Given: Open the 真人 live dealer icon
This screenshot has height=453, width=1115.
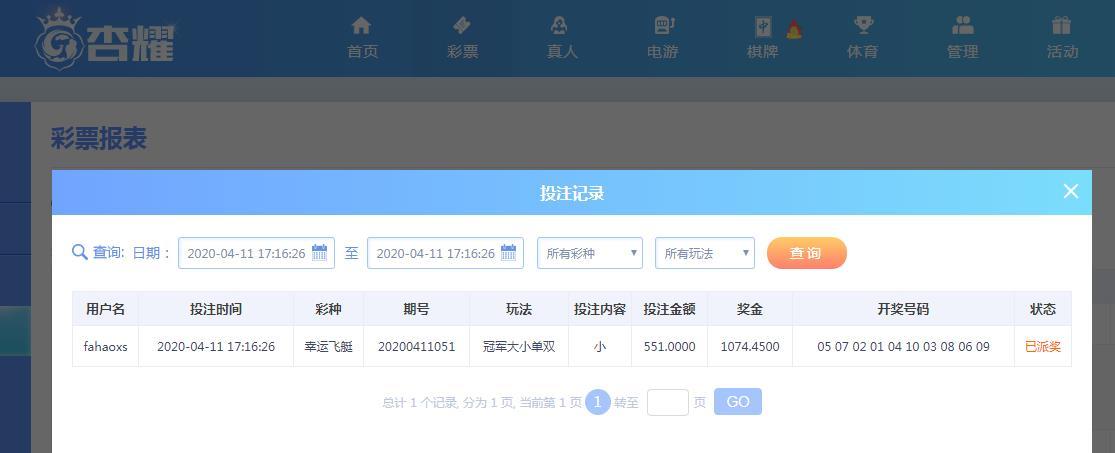Looking at the screenshot, I should 560,26.
